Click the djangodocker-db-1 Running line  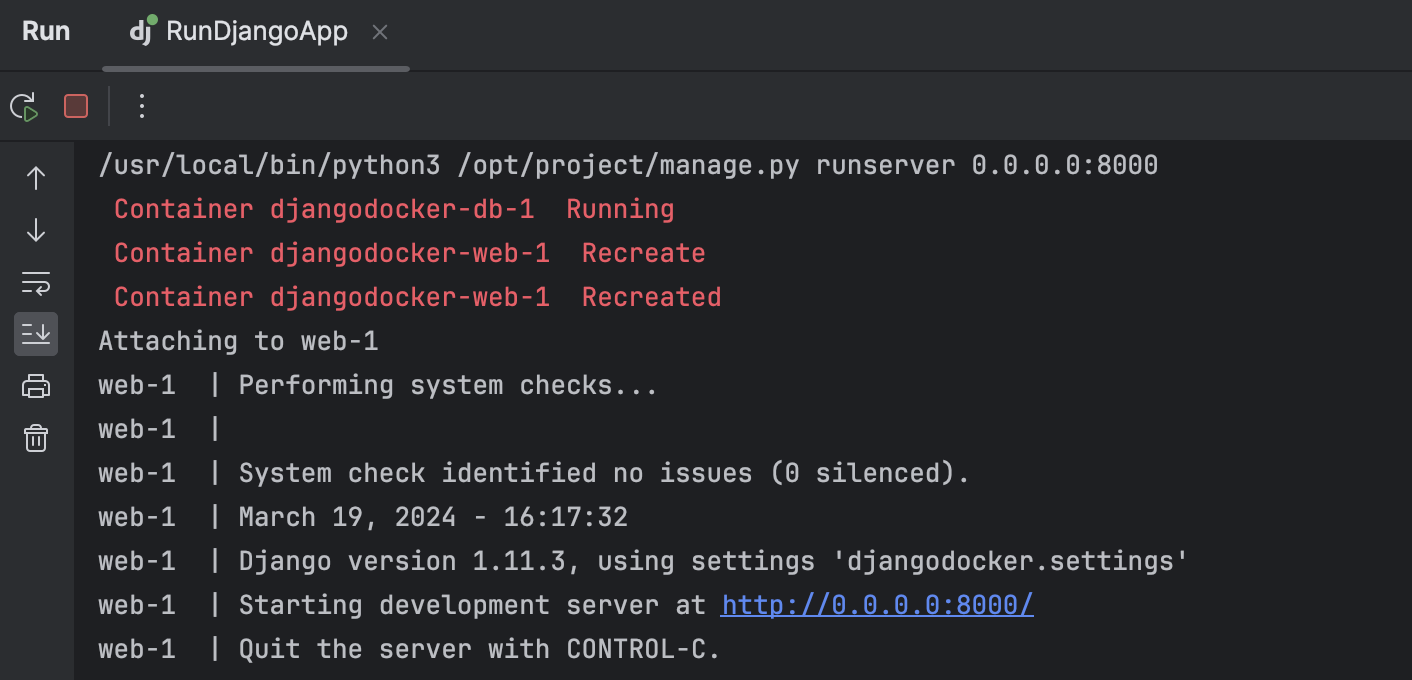coord(394,209)
